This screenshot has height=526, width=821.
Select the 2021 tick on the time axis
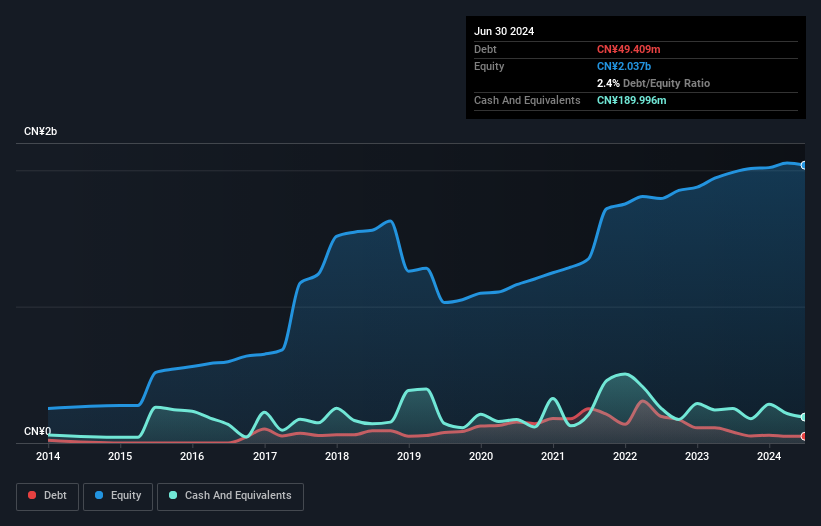pos(553,457)
